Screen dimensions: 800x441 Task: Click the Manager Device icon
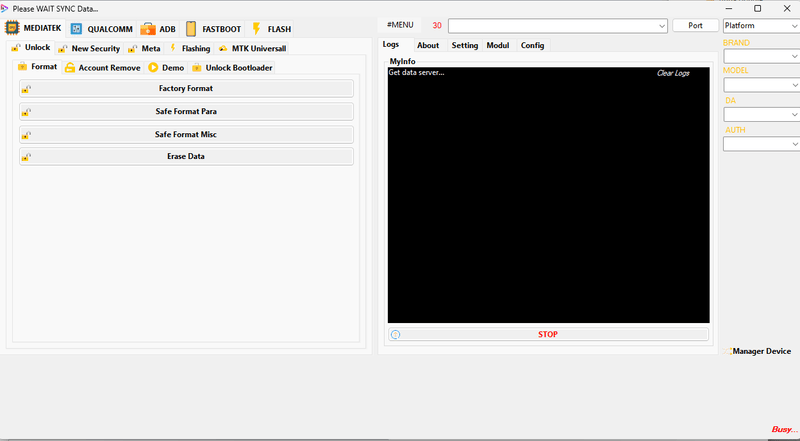[730, 351]
